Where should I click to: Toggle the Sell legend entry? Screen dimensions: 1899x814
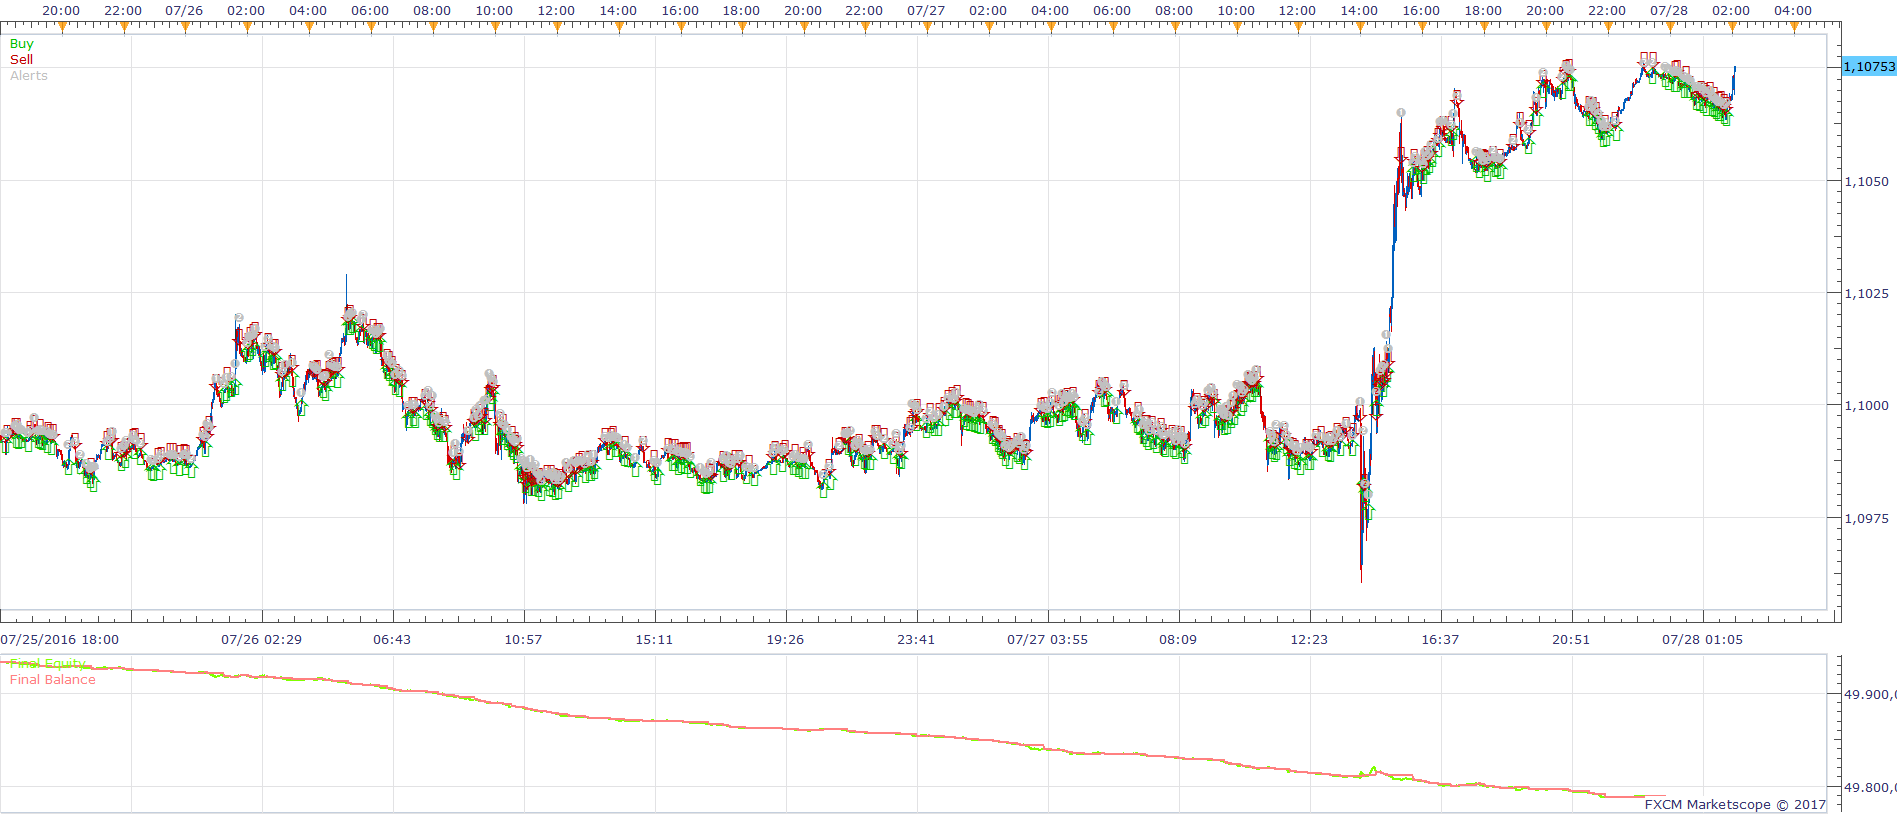21,60
